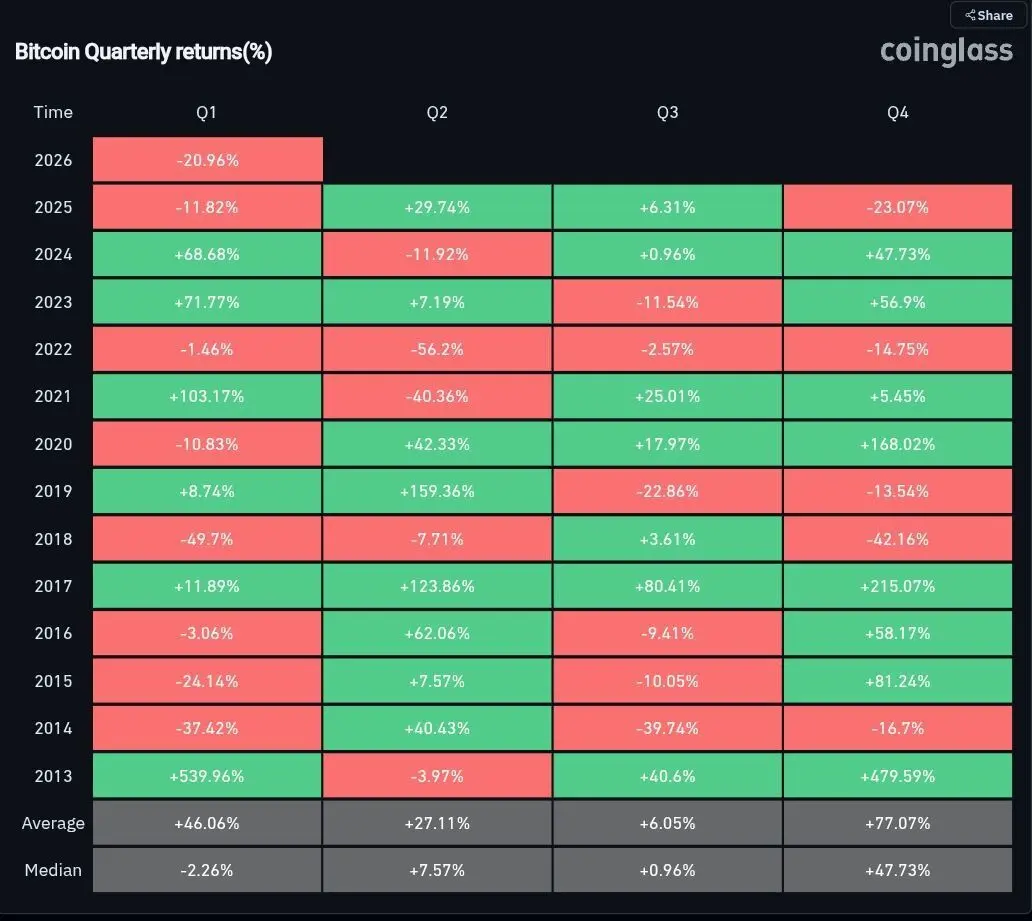
Task: Select the 2013 row label
Action: pos(53,775)
